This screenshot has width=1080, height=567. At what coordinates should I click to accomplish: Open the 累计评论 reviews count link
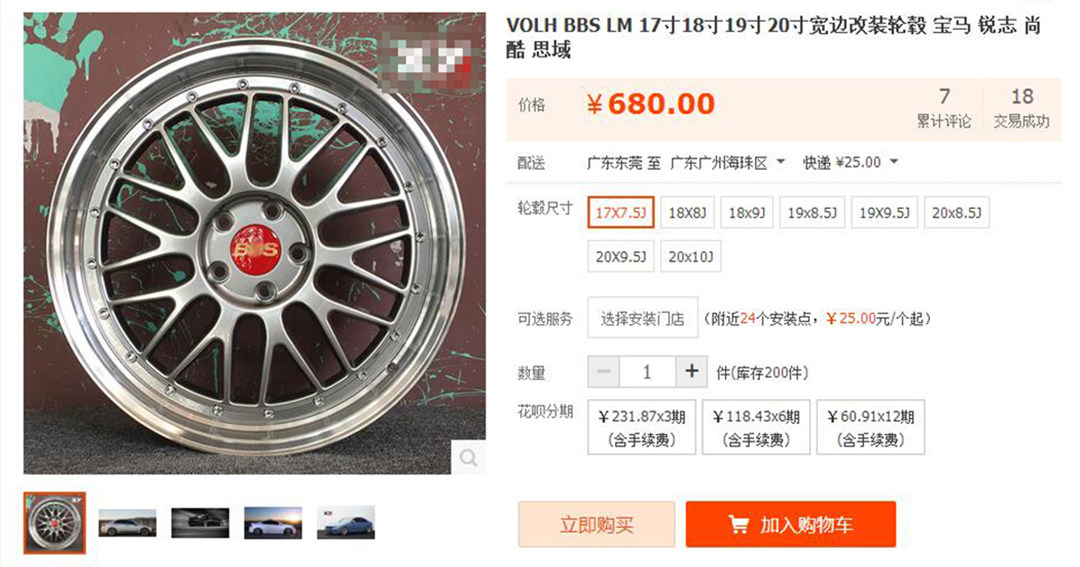(944, 108)
